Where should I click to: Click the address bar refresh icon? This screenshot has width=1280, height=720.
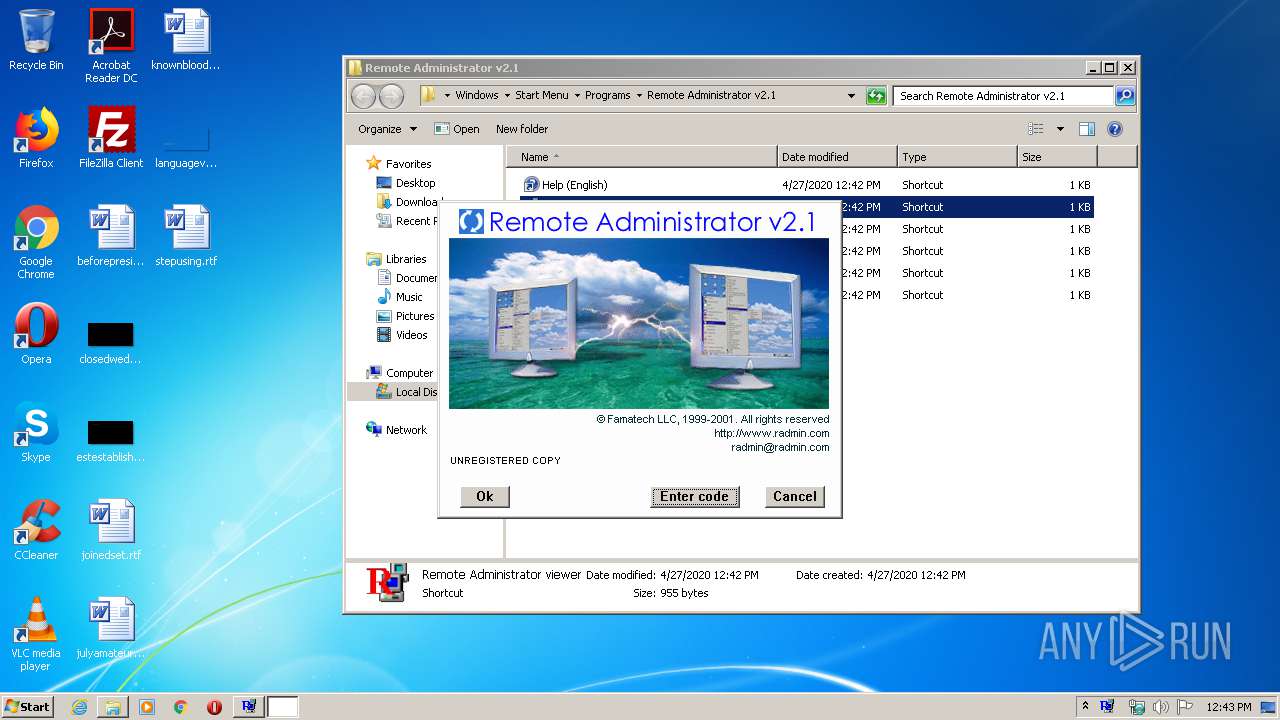(x=876, y=96)
